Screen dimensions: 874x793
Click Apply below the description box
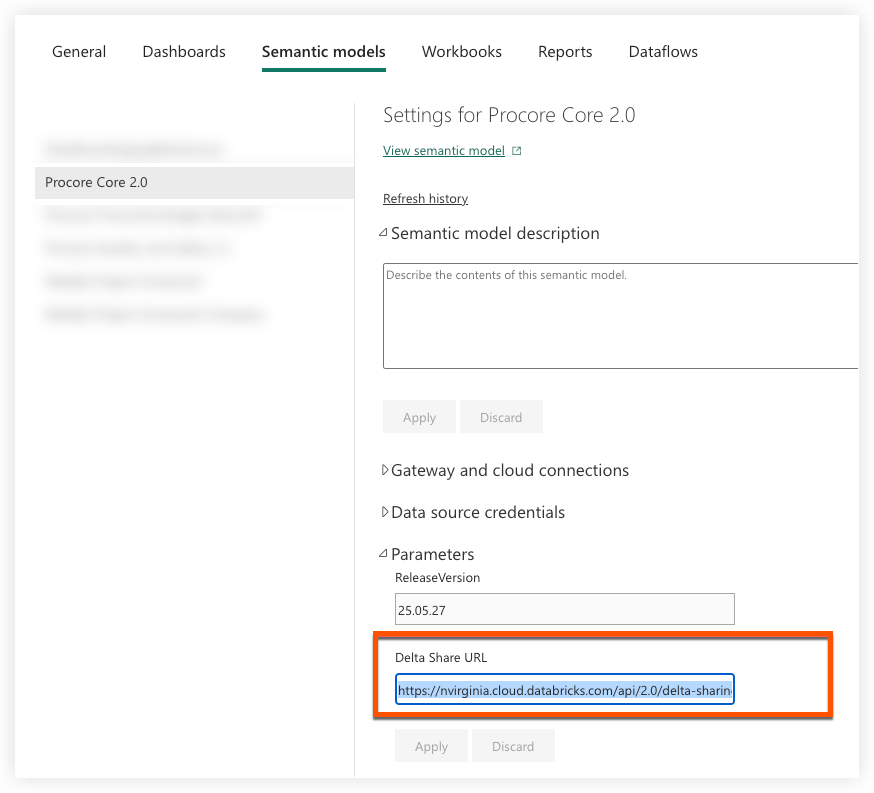[x=419, y=417]
